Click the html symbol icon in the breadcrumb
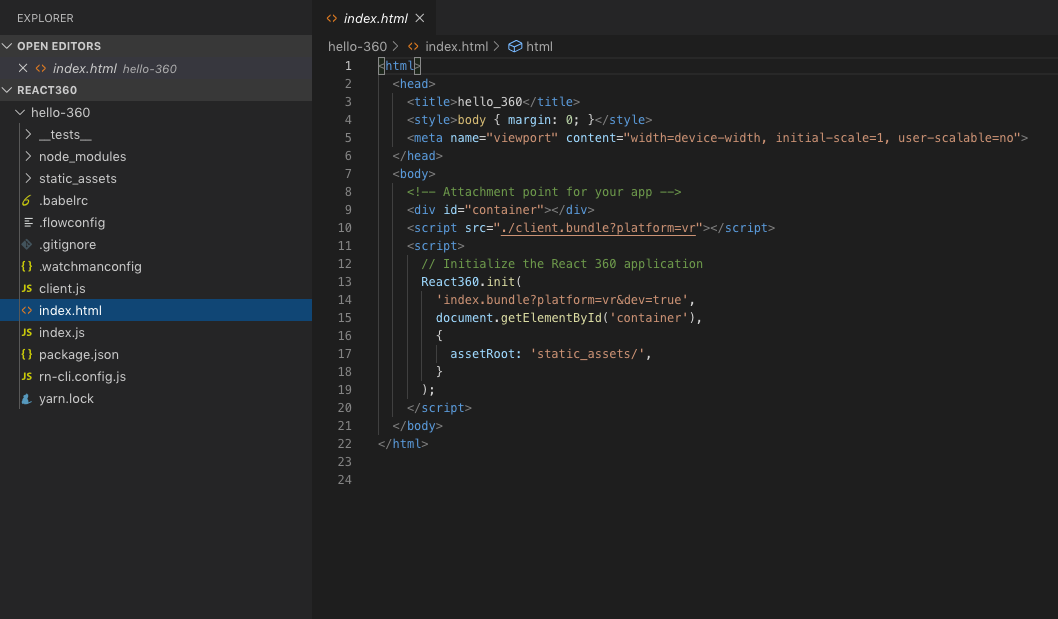Image resolution: width=1058 pixels, height=619 pixels. coord(514,46)
